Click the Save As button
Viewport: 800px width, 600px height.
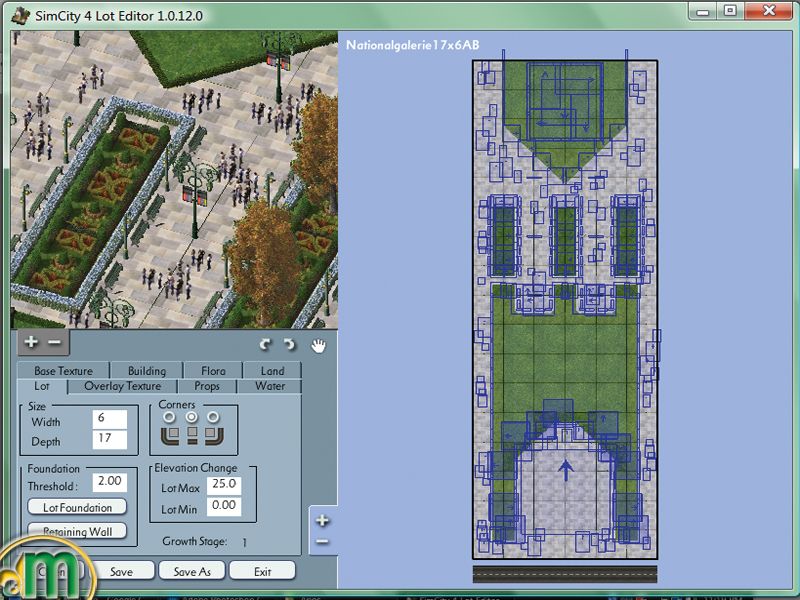(x=192, y=571)
